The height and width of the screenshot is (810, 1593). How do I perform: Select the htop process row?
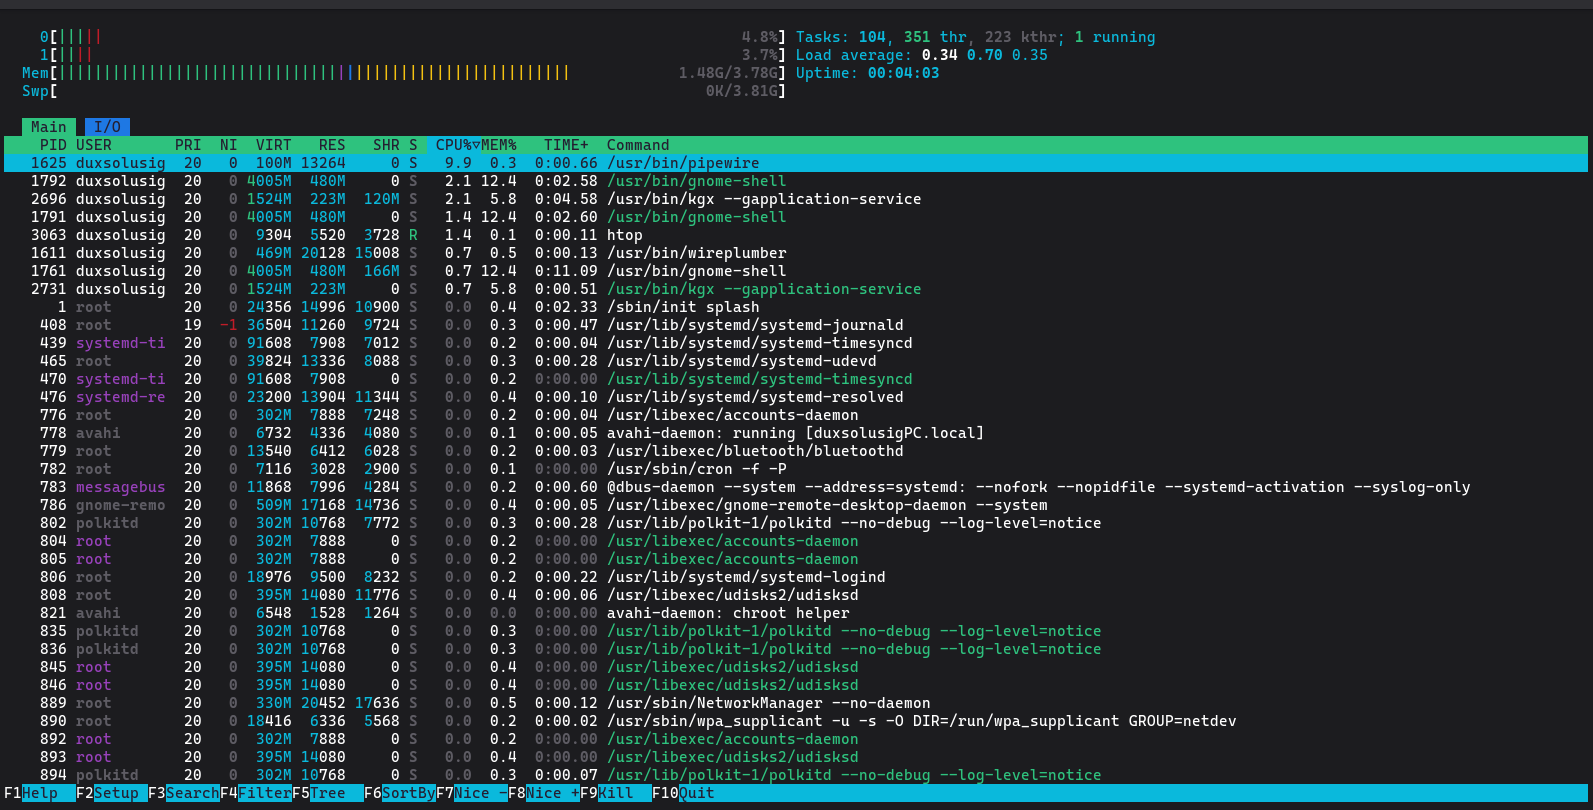(x=624, y=235)
